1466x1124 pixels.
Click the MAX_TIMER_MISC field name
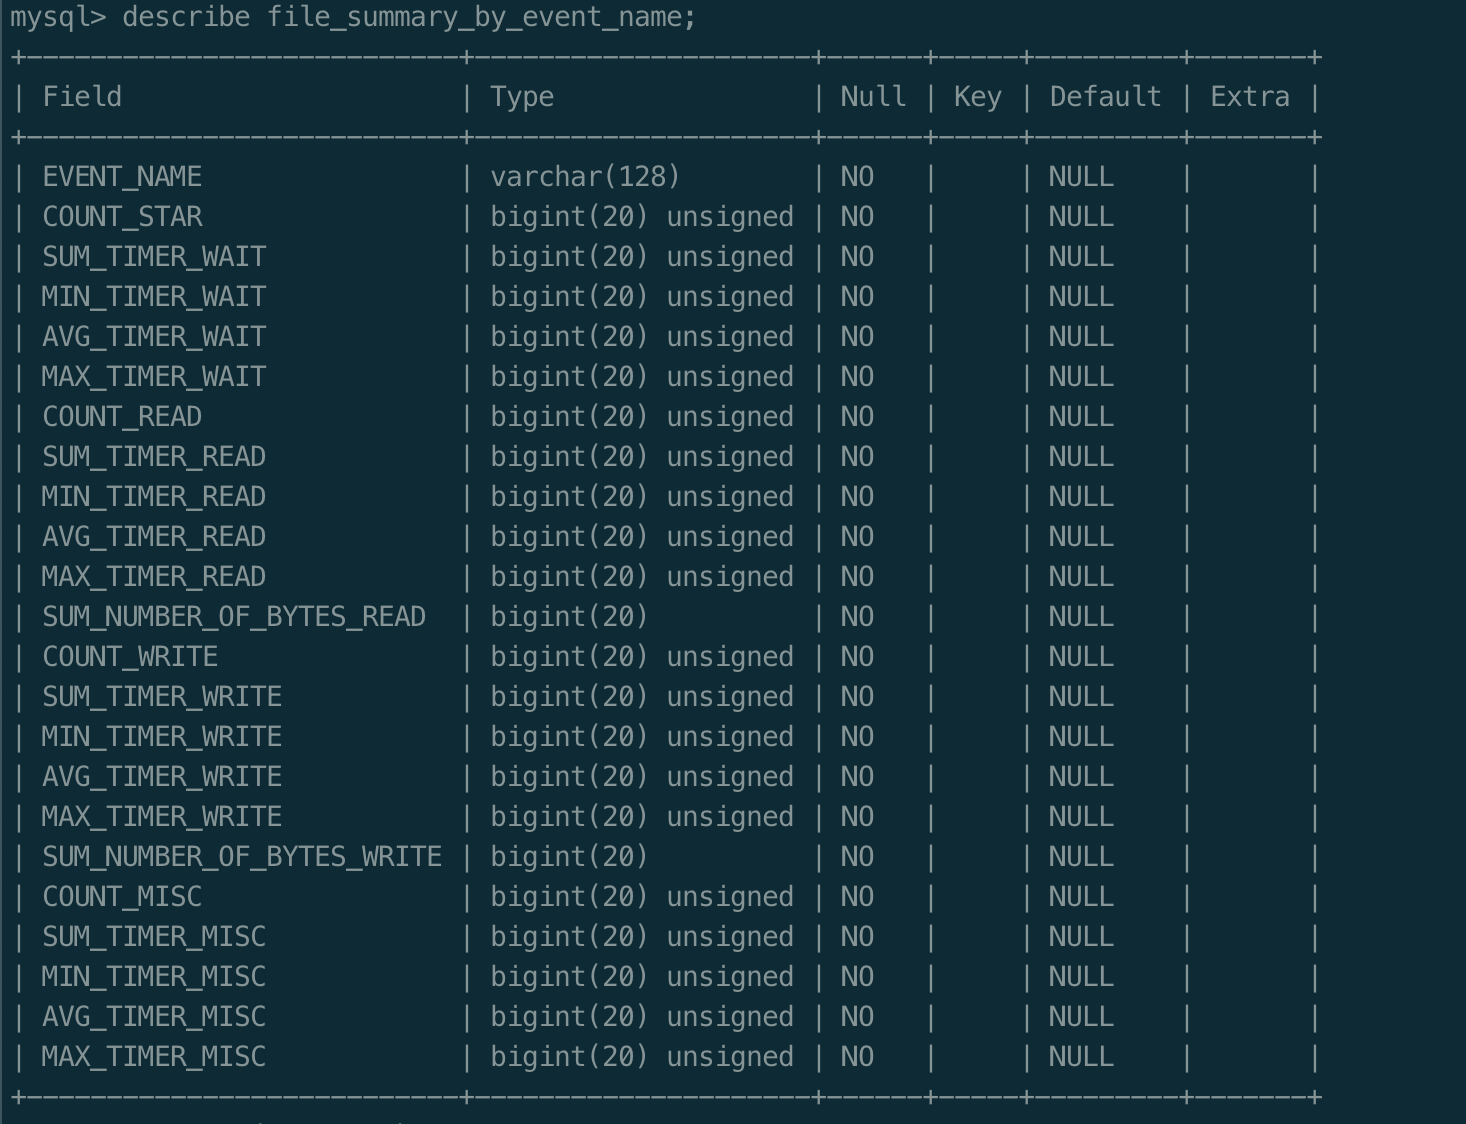[x=154, y=1057]
